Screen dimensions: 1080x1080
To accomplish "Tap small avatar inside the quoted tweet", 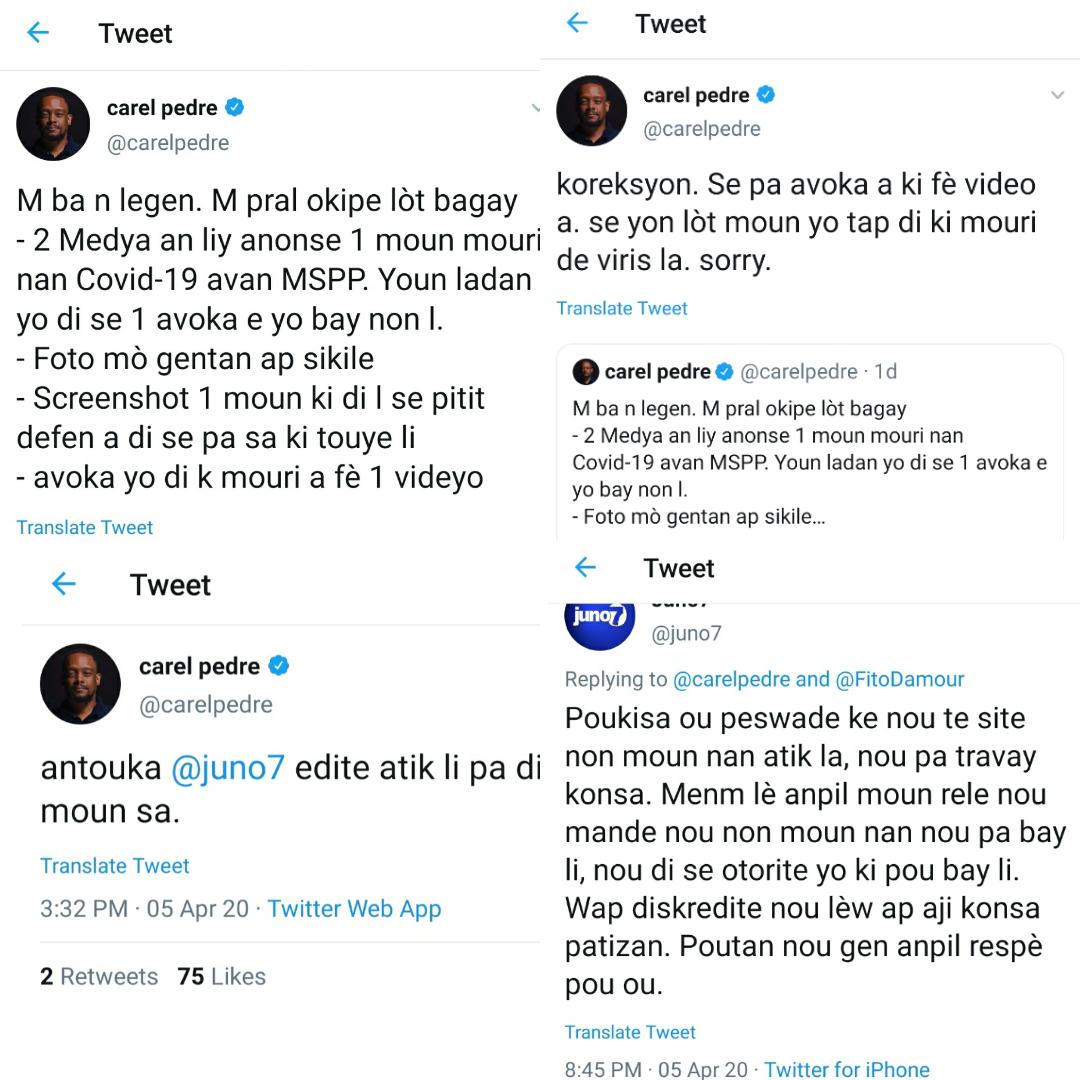I will (585, 372).
